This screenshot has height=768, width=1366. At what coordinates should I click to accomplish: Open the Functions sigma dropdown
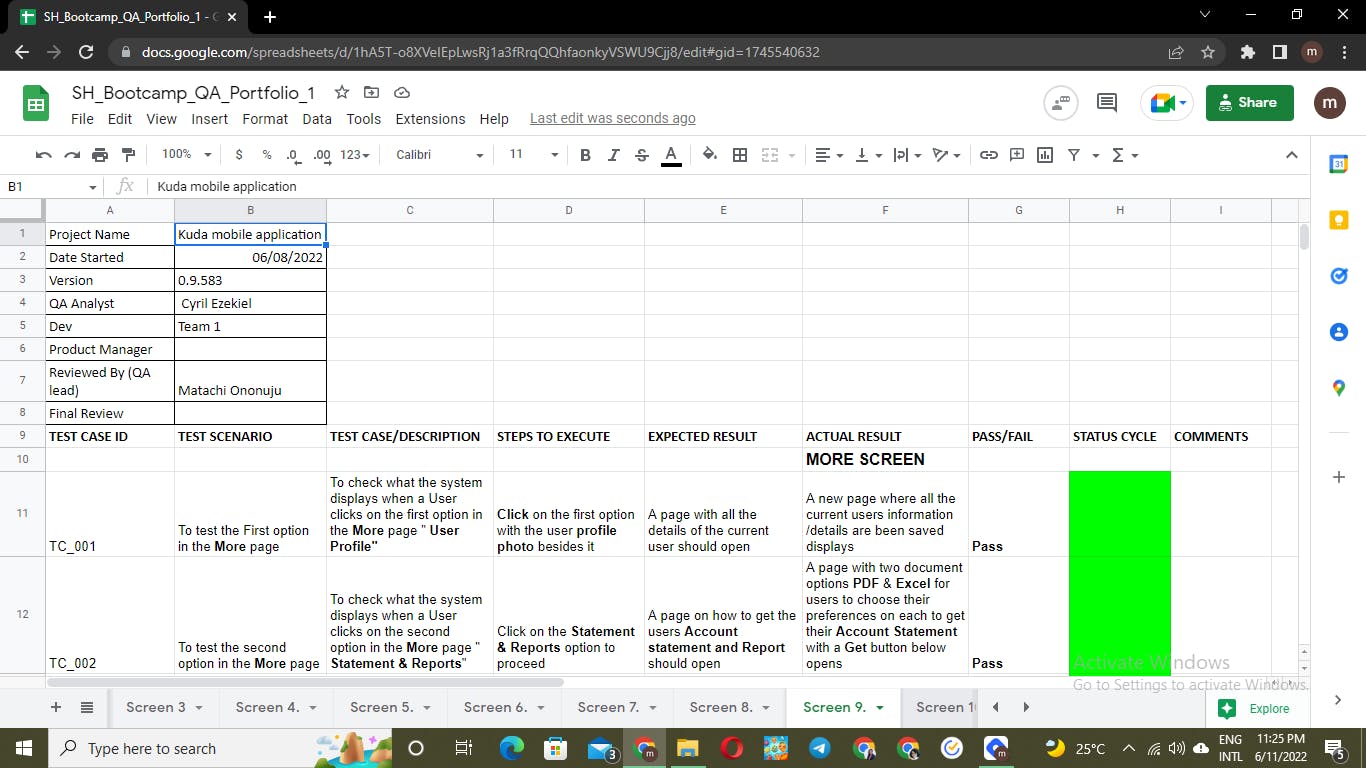click(1125, 155)
